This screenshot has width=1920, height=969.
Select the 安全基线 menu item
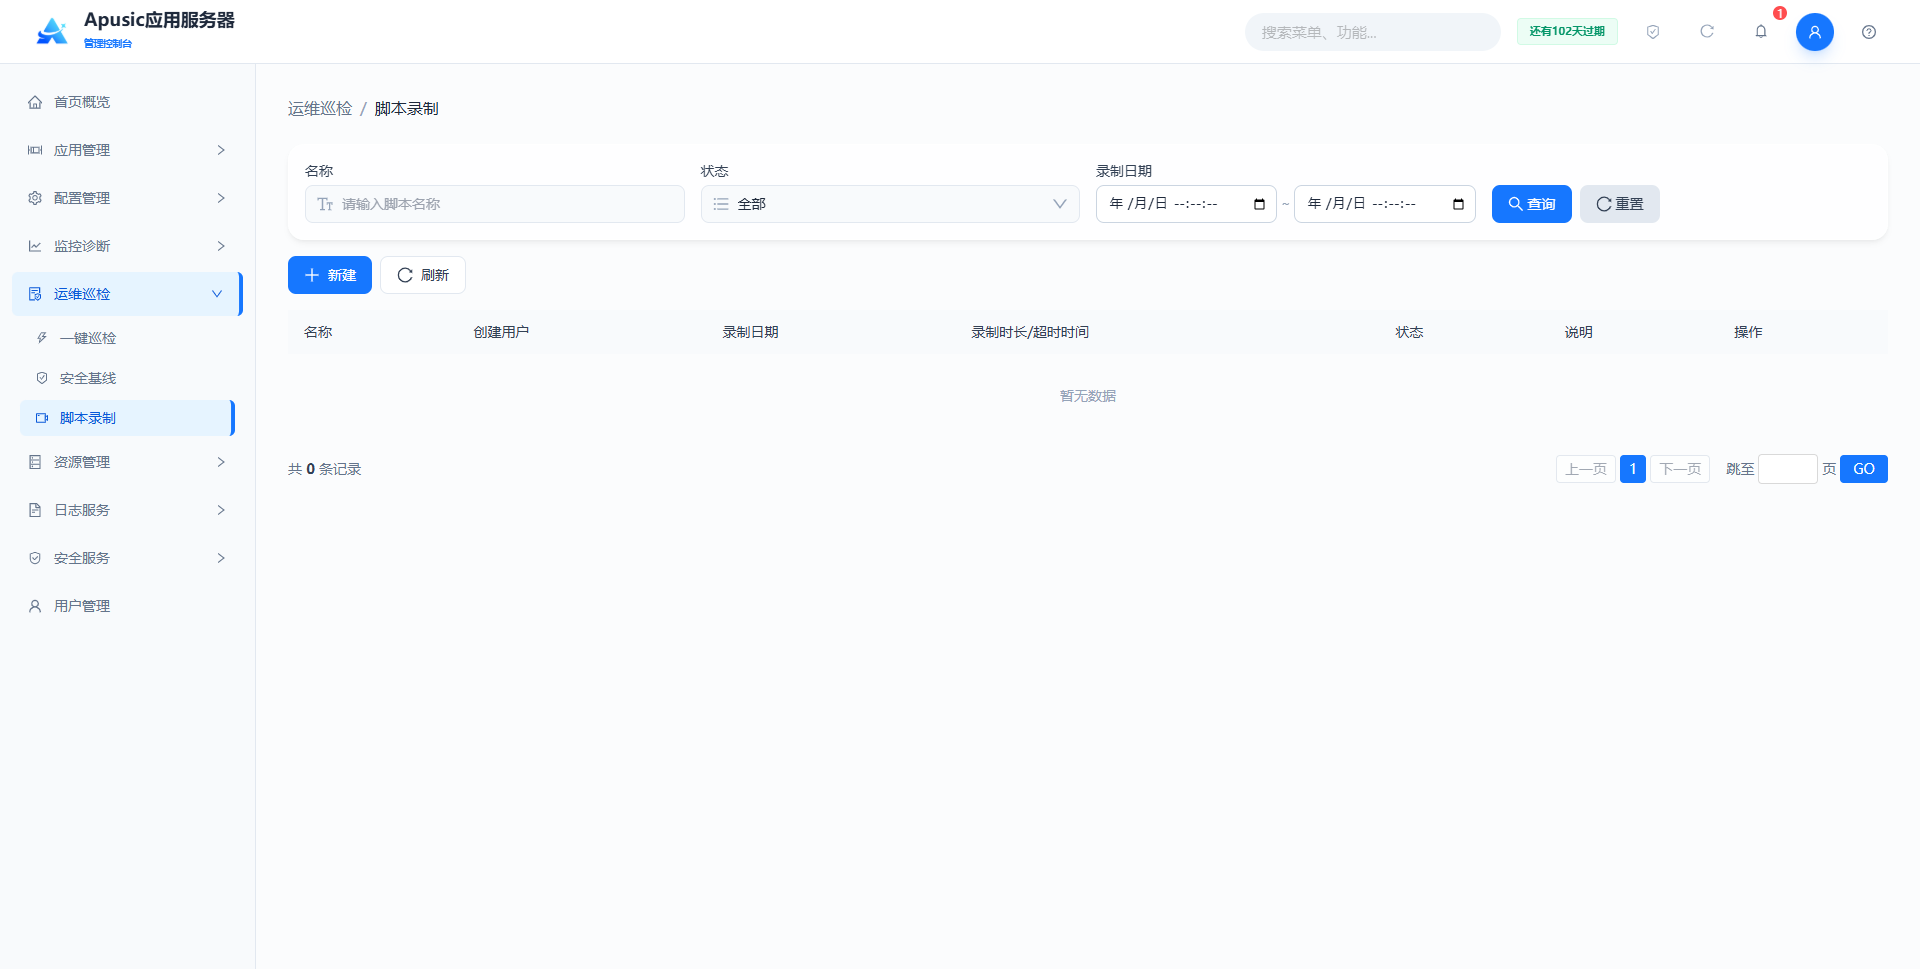tap(126, 378)
